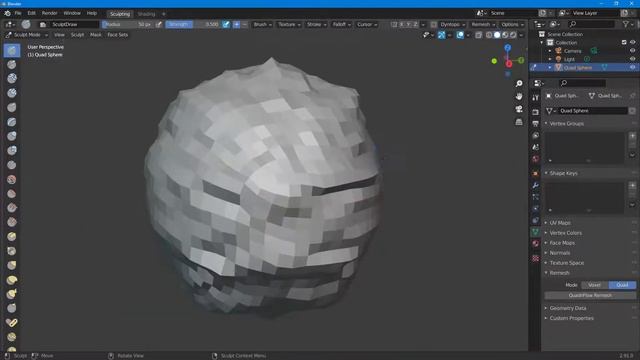Select the Crease sculpt brush
Image resolution: width=640 pixels, height=360 pixels.
(x=12, y=165)
